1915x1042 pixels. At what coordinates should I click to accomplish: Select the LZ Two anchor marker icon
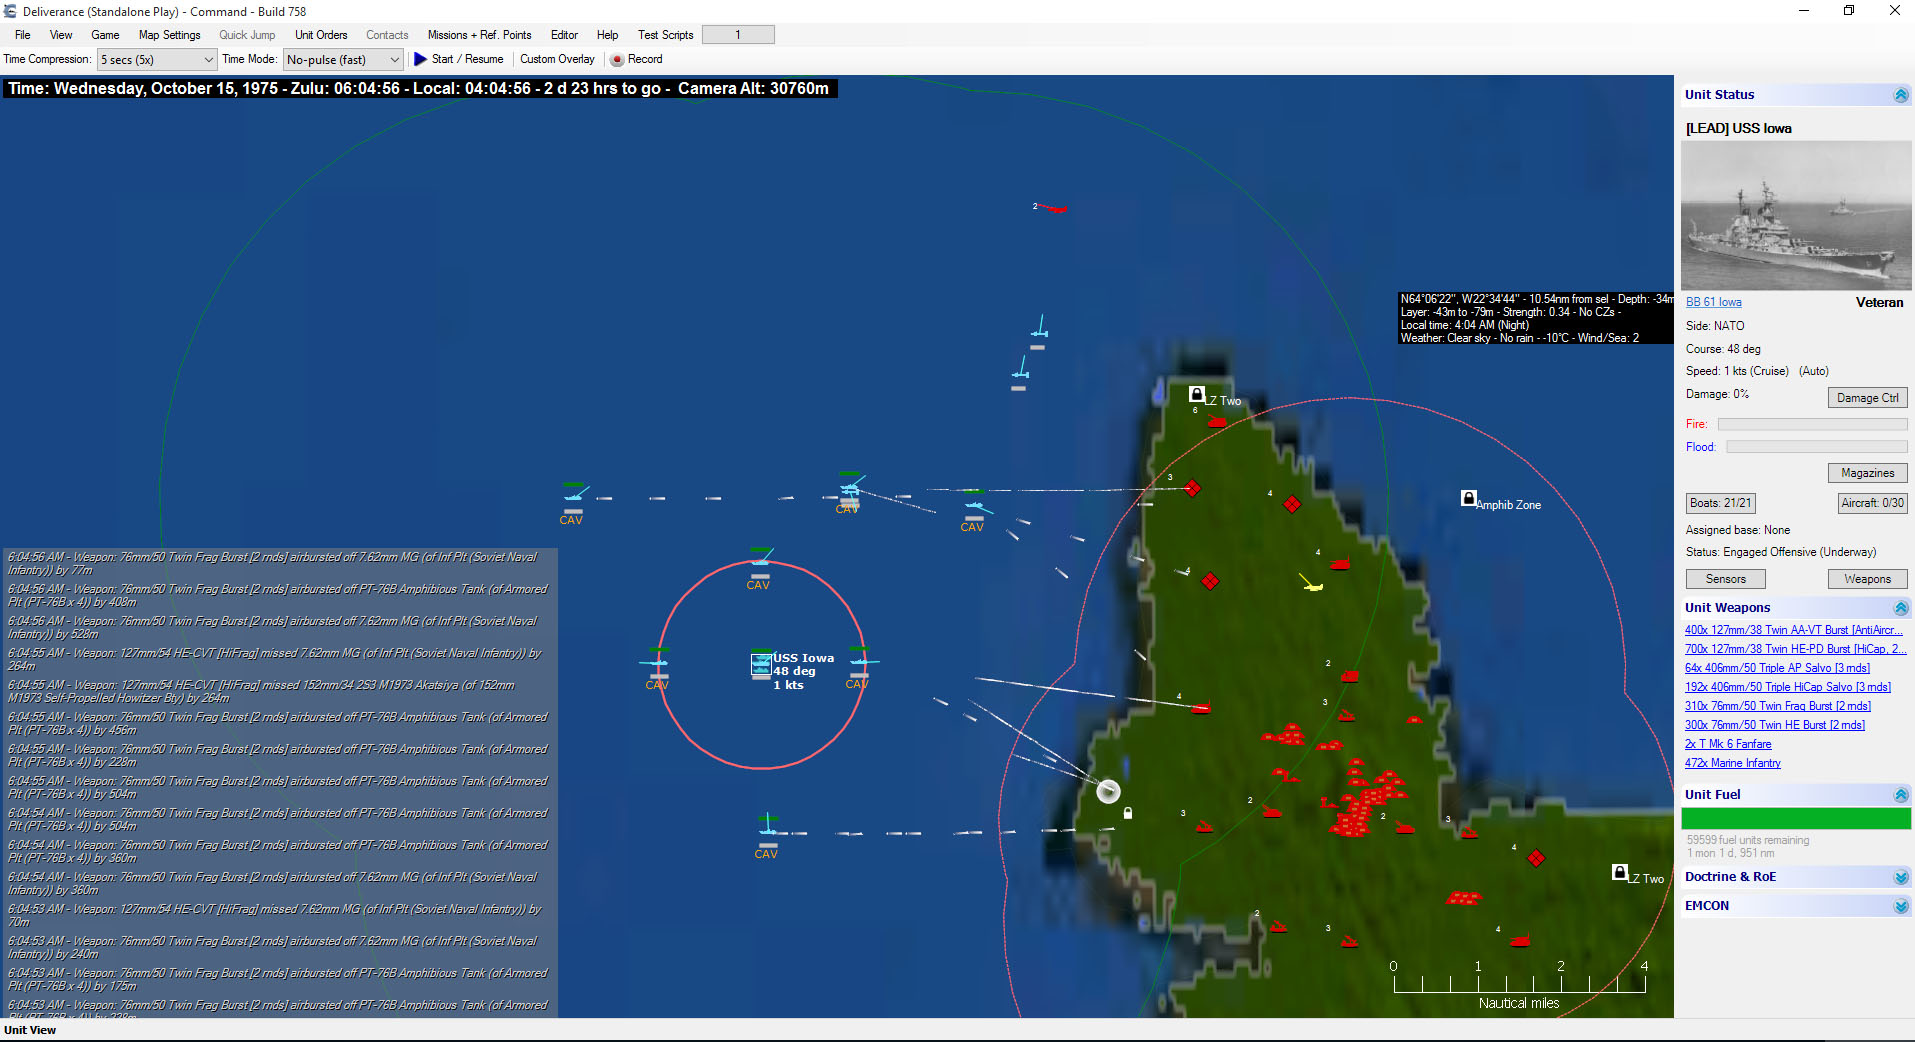[1196, 393]
